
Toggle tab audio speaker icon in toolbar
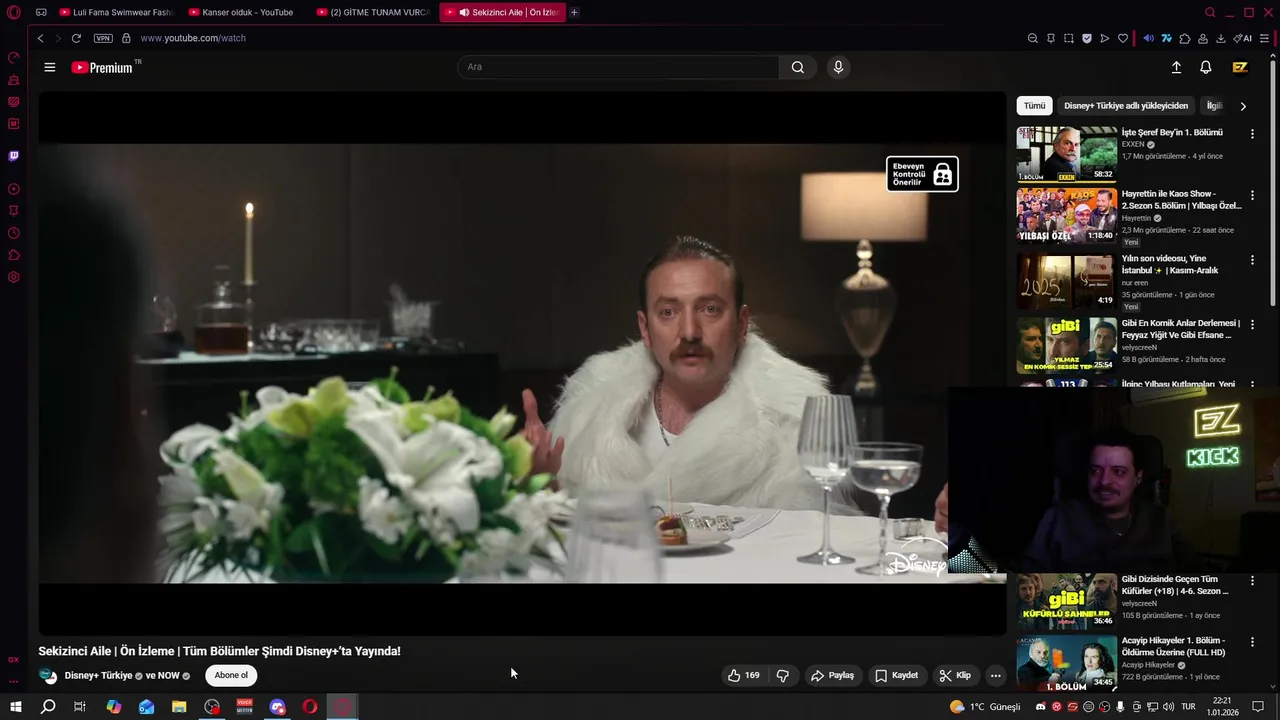[1148, 38]
